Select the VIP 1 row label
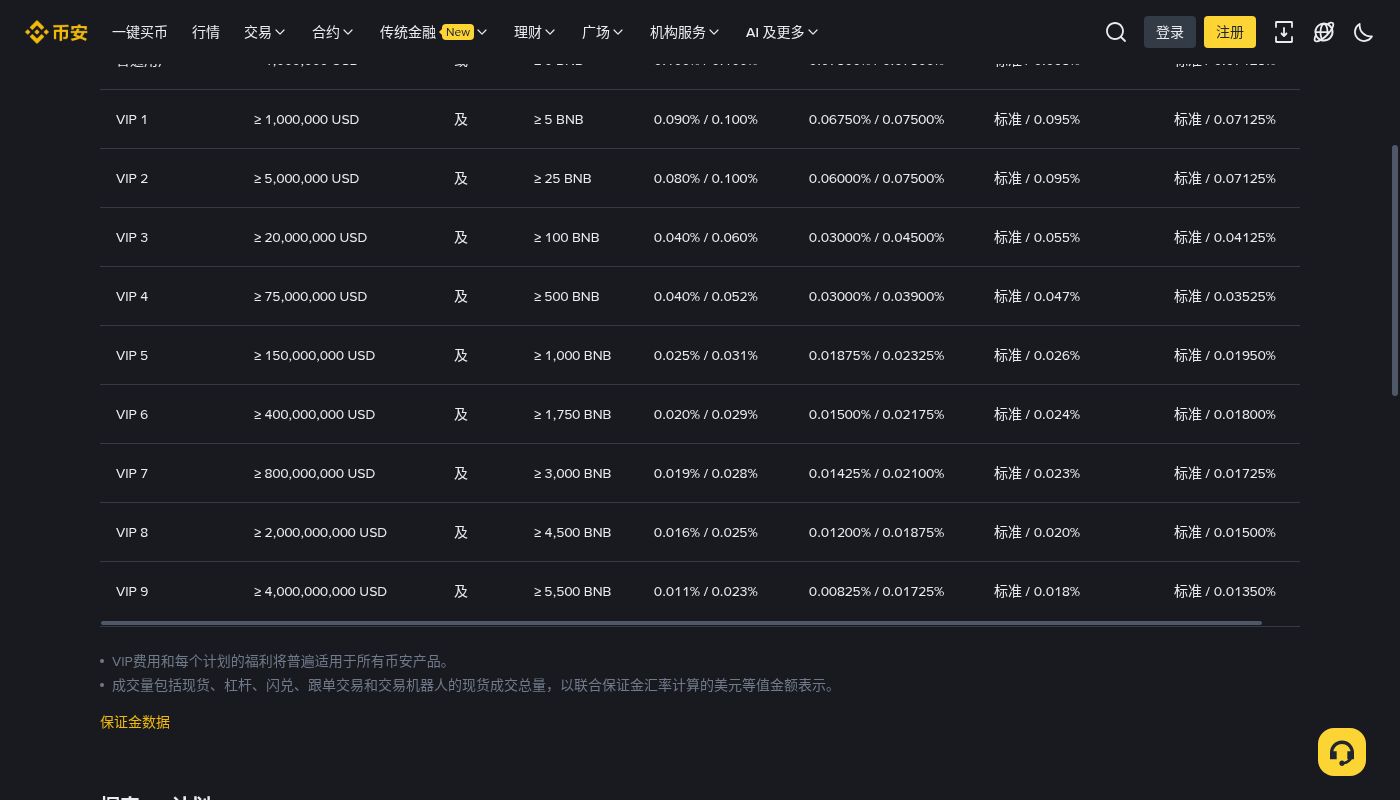Viewport: 1400px width, 800px height. click(x=132, y=119)
